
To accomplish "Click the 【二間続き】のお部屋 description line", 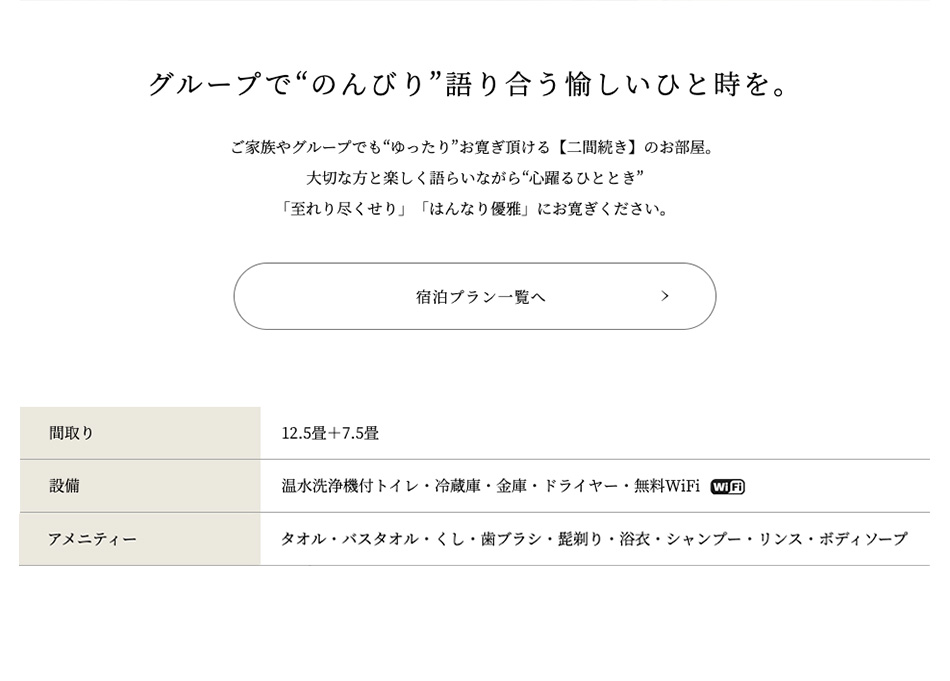I will pyautogui.click(x=471, y=147).
